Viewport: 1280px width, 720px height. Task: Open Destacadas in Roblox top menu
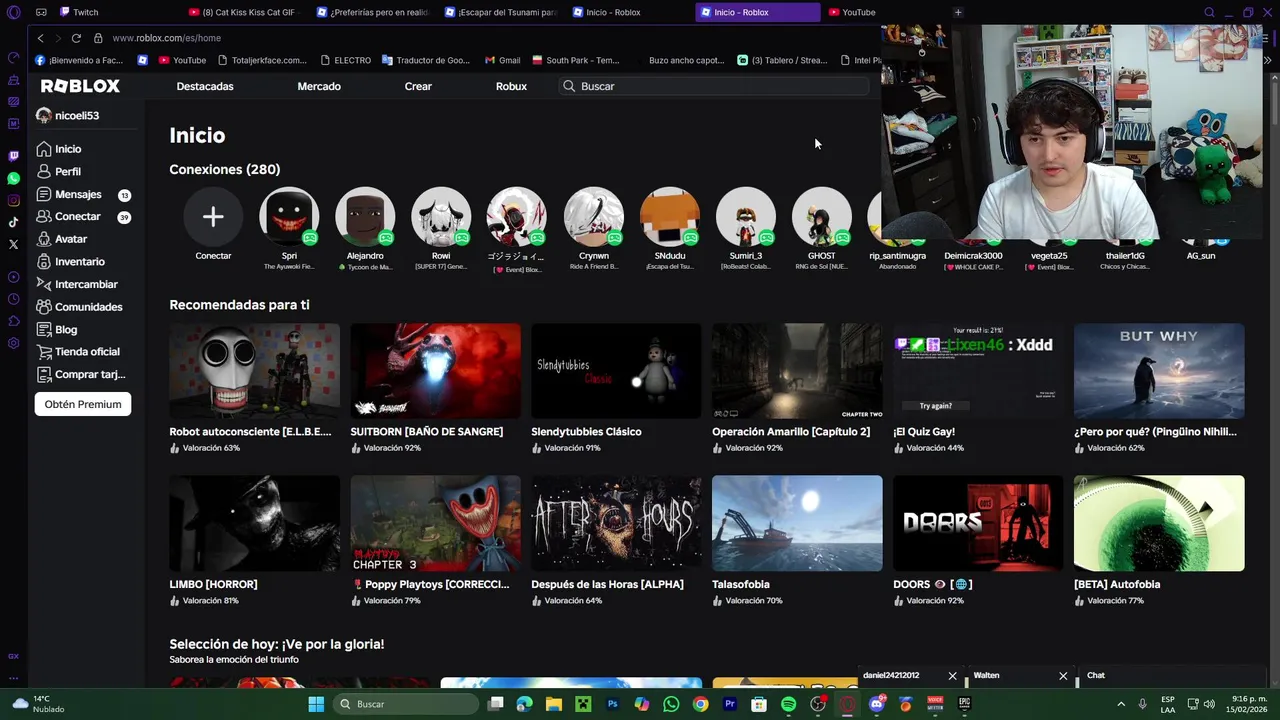[205, 86]
